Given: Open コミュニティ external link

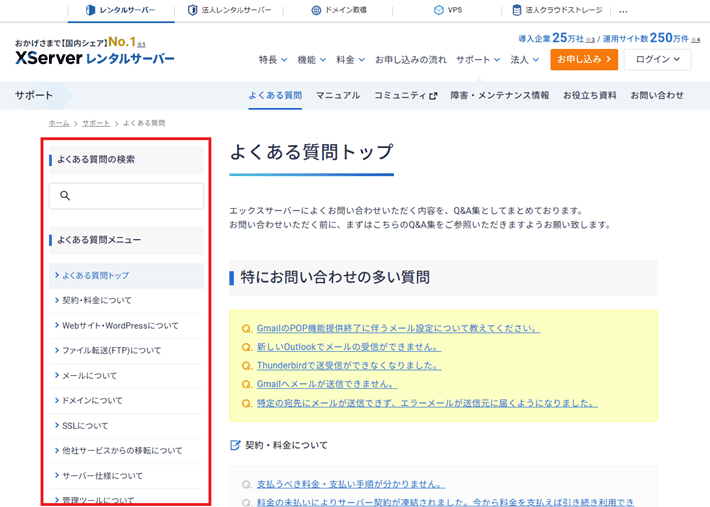Looking at the screenshot, I should (405, 96).
